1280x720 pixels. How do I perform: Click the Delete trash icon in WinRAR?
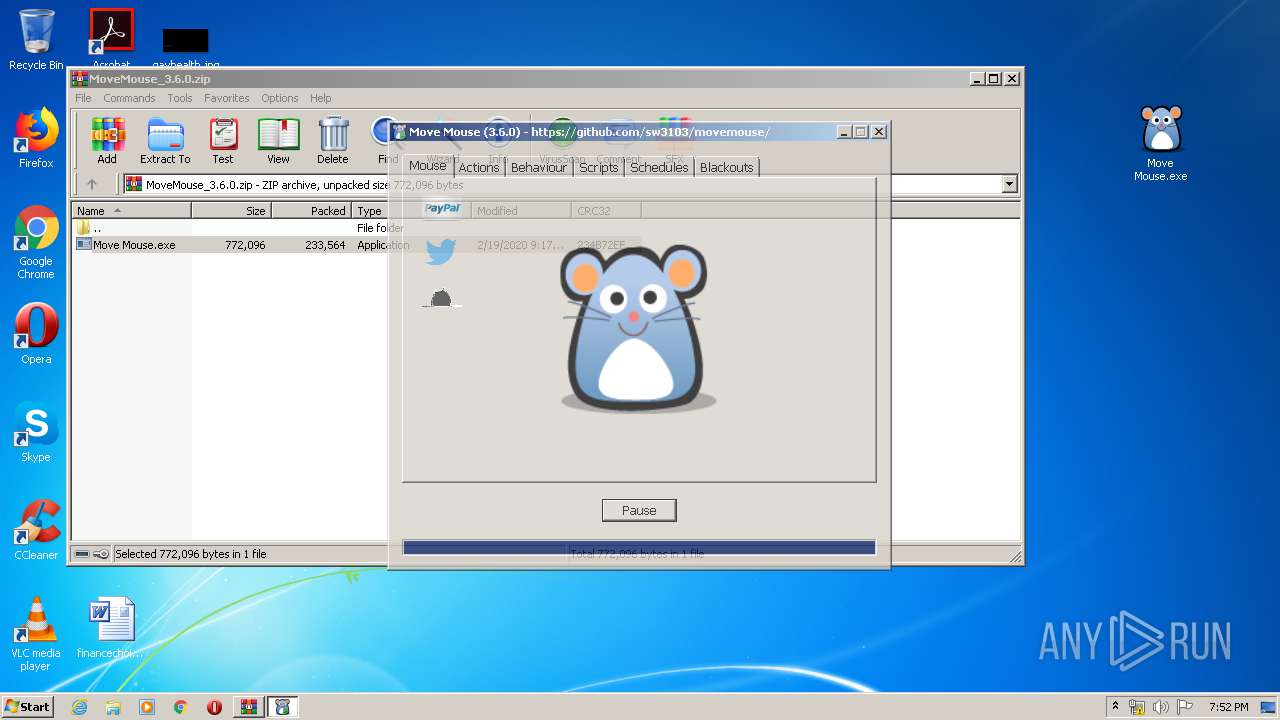[x=333, y=140]
